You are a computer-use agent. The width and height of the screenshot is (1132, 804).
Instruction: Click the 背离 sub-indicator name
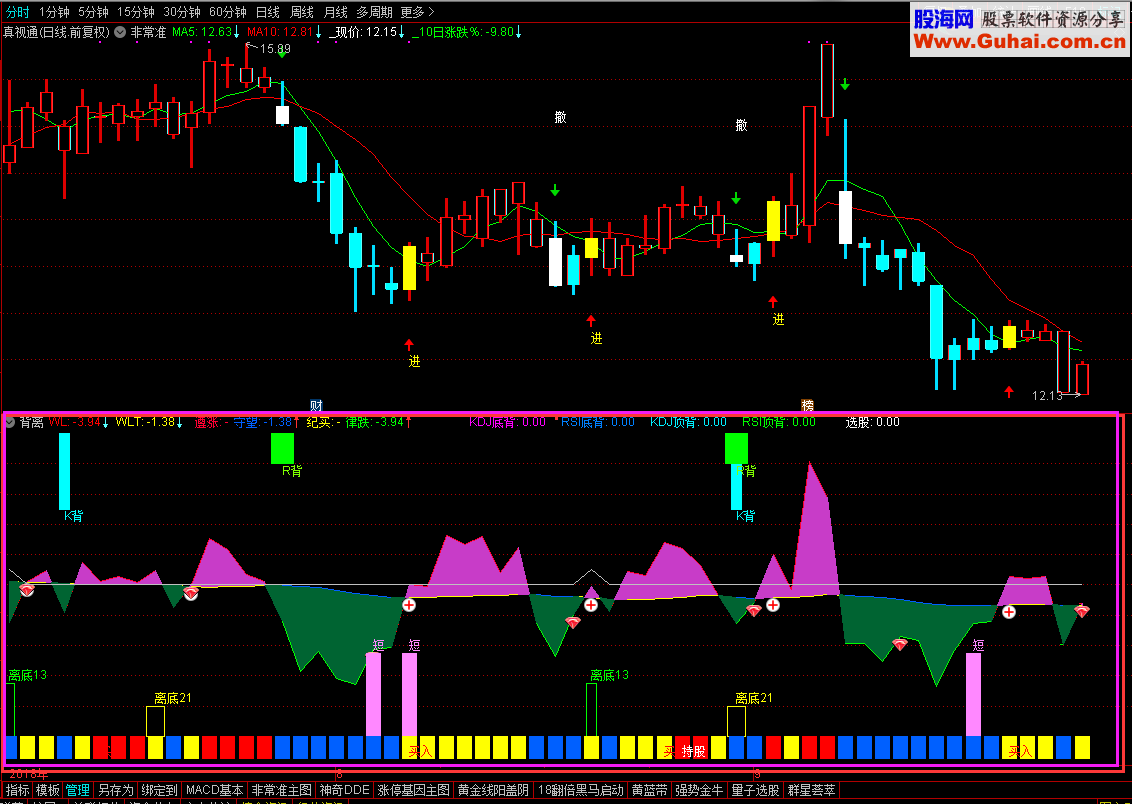32,422
